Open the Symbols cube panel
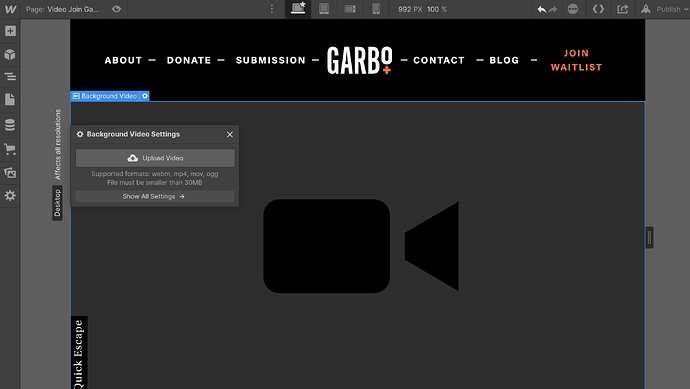The height and width of the screenshot is (389, 690). [10, 55]
